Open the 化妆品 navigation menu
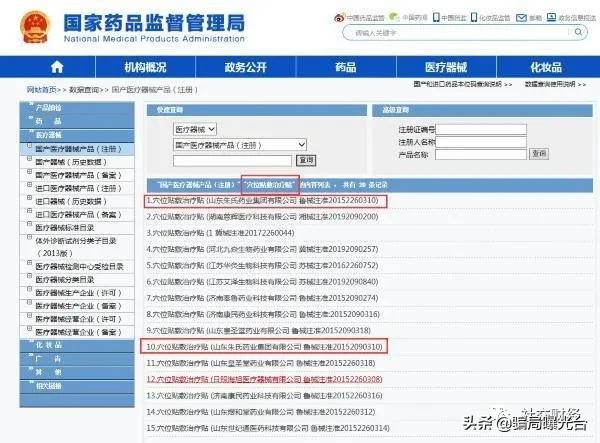Viewport: 600px width, 443px height. point(546,67)
